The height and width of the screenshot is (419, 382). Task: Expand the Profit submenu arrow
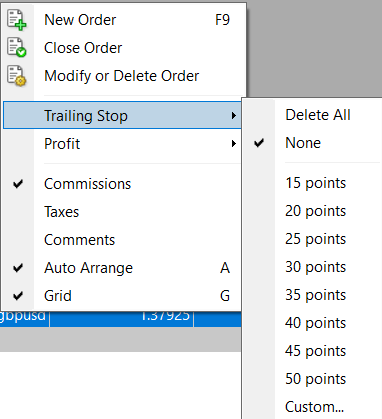(234, 144)
